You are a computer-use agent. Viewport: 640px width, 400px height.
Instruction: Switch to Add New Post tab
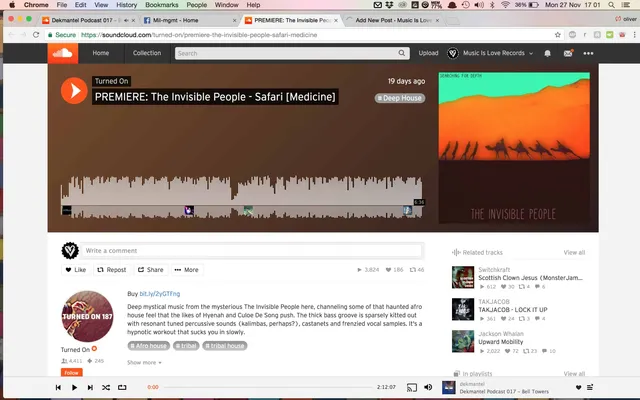click(x=393, y=20)
